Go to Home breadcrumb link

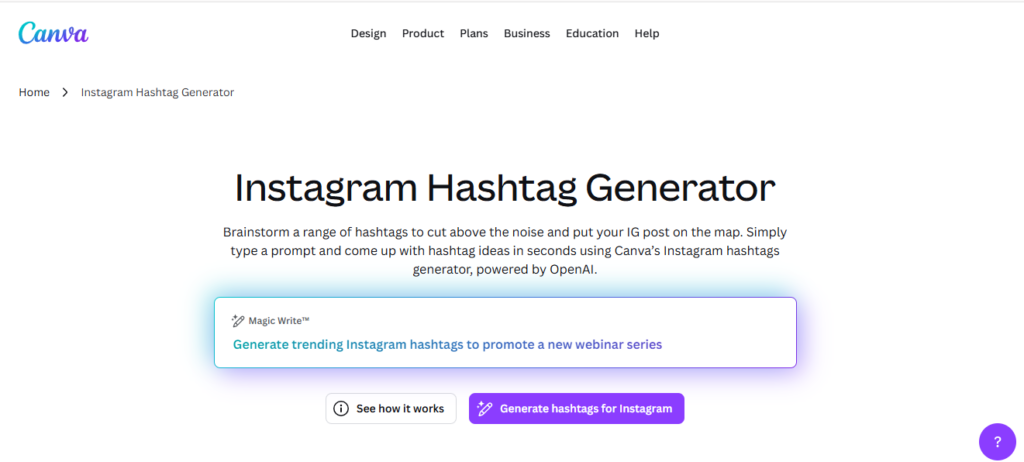[x=34, y=92]
